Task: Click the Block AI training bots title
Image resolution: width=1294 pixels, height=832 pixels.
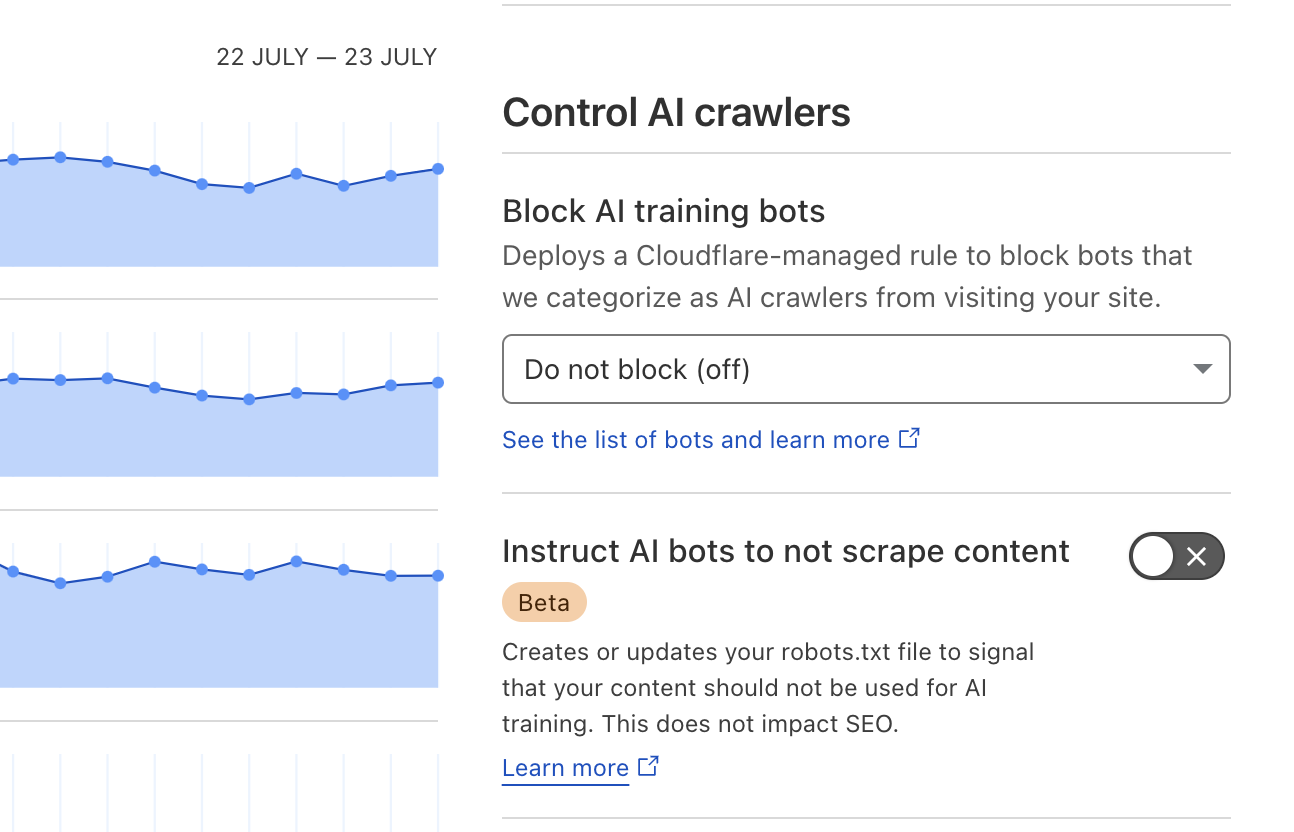Action: pyautogui.click(x=663, y=211)
